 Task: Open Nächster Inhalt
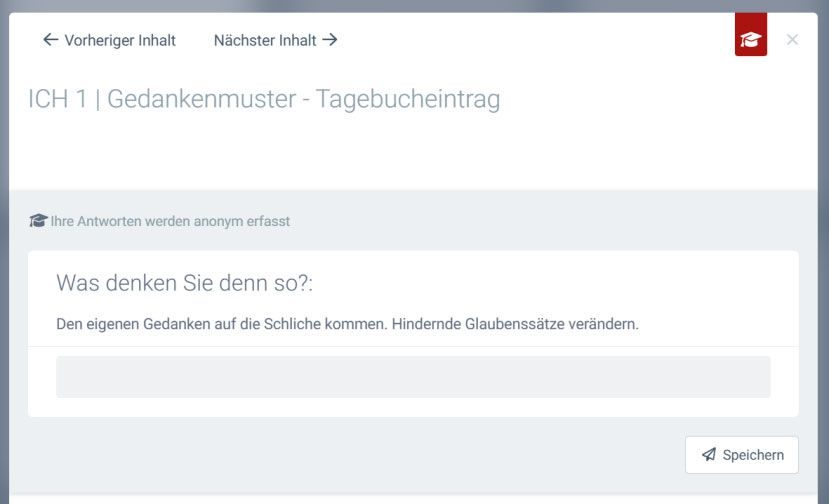tap(264, 40)
